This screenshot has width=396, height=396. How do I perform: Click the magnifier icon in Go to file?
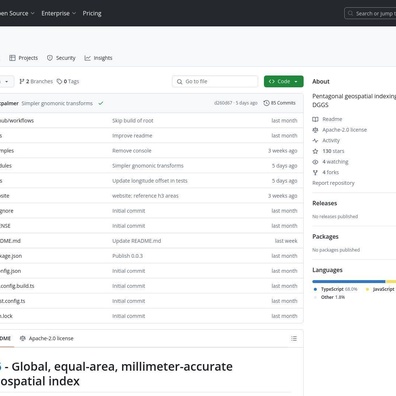point(179,81)
